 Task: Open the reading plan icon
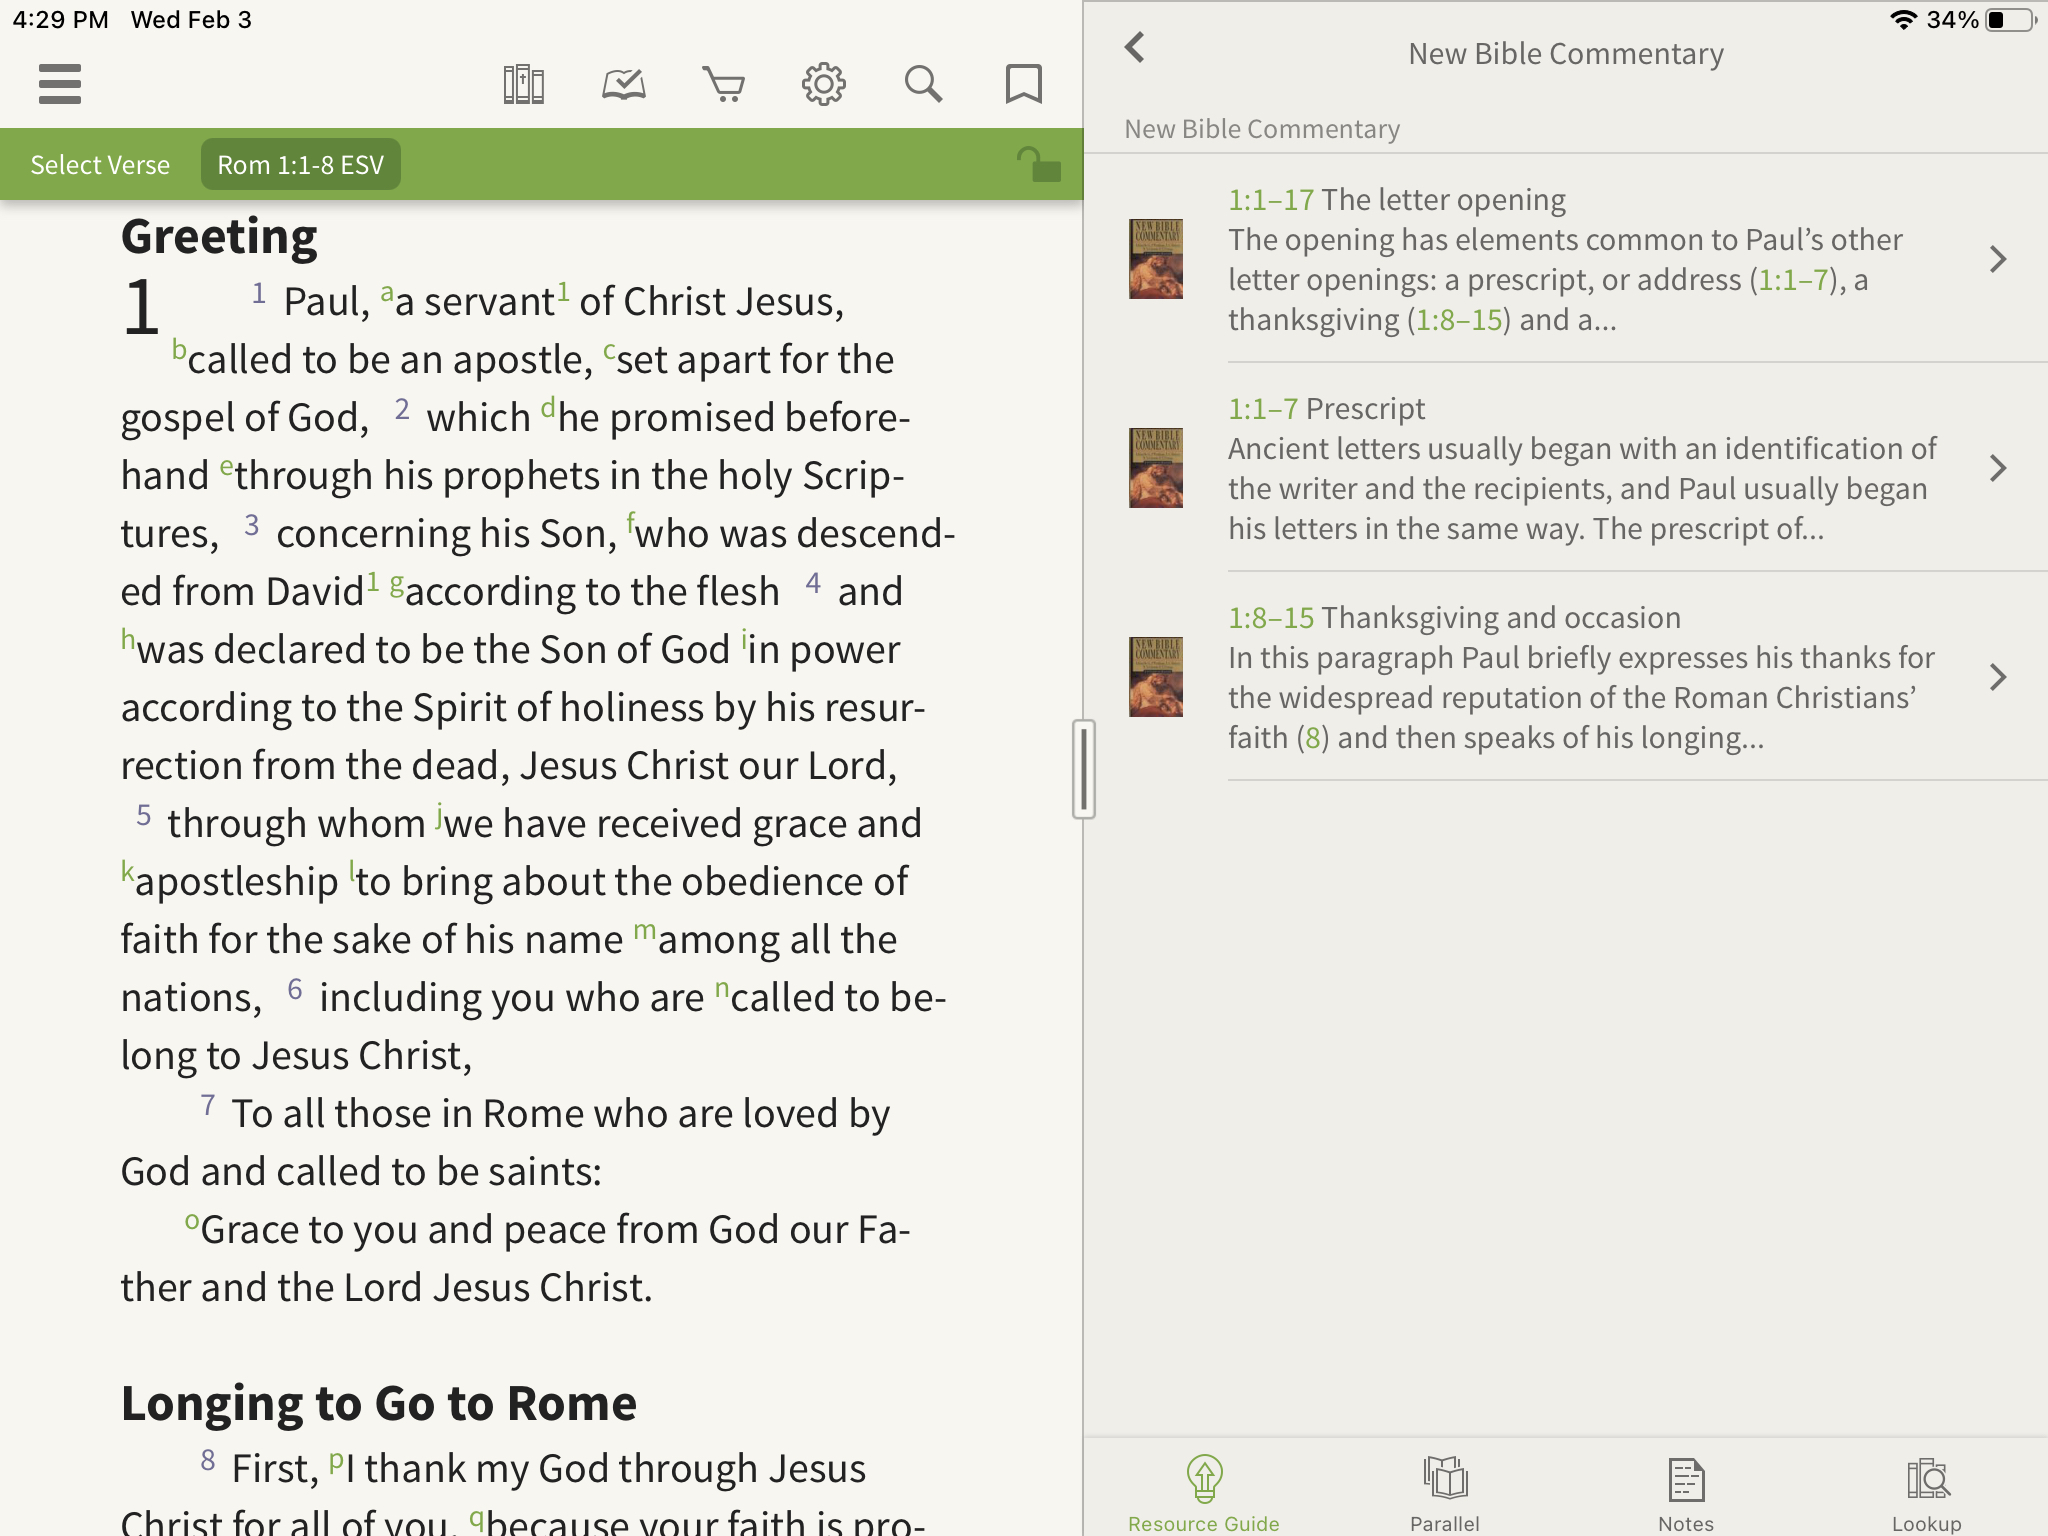pyautogui.click(x=623, y=84)
